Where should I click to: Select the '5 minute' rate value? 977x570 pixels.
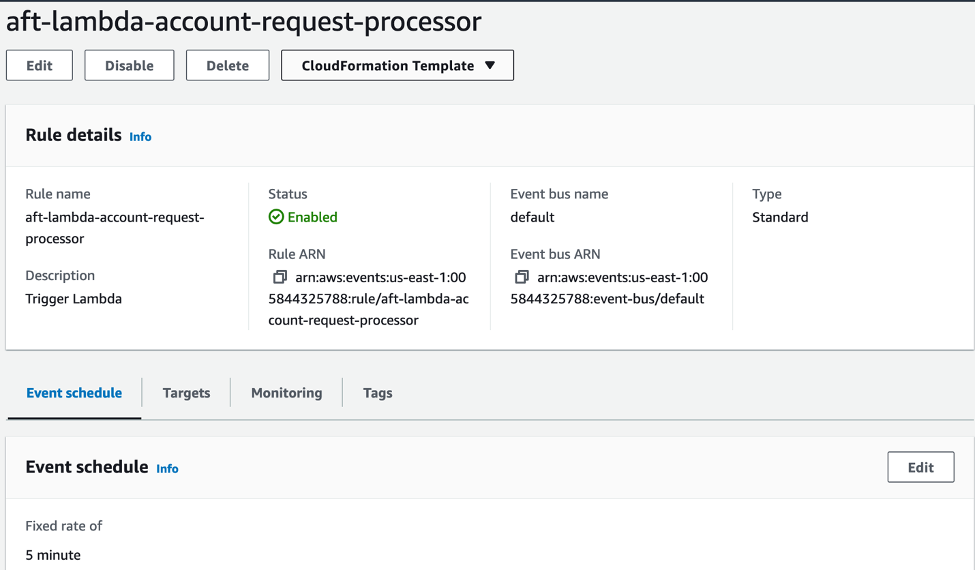53,555
